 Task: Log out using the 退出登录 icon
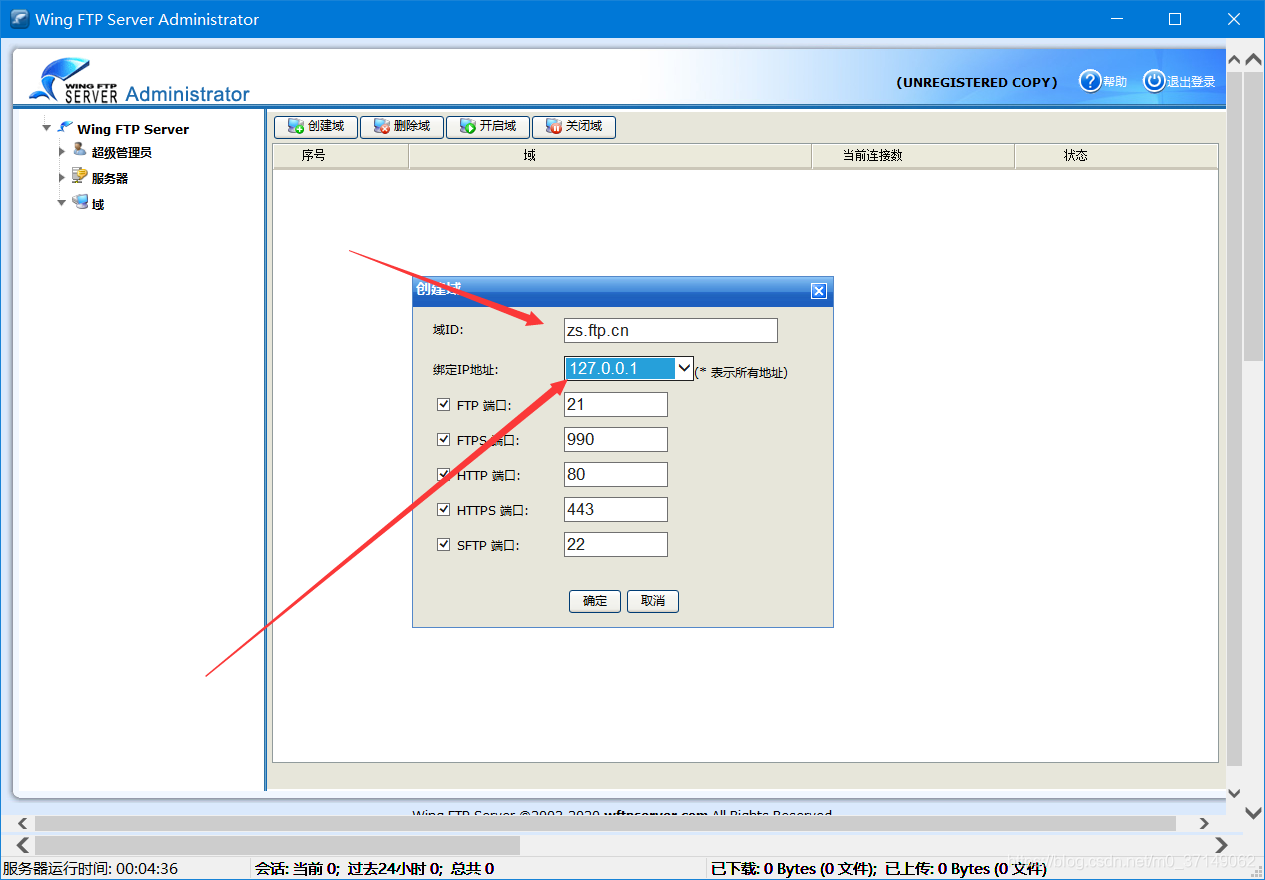click(x=1154, y=81)
